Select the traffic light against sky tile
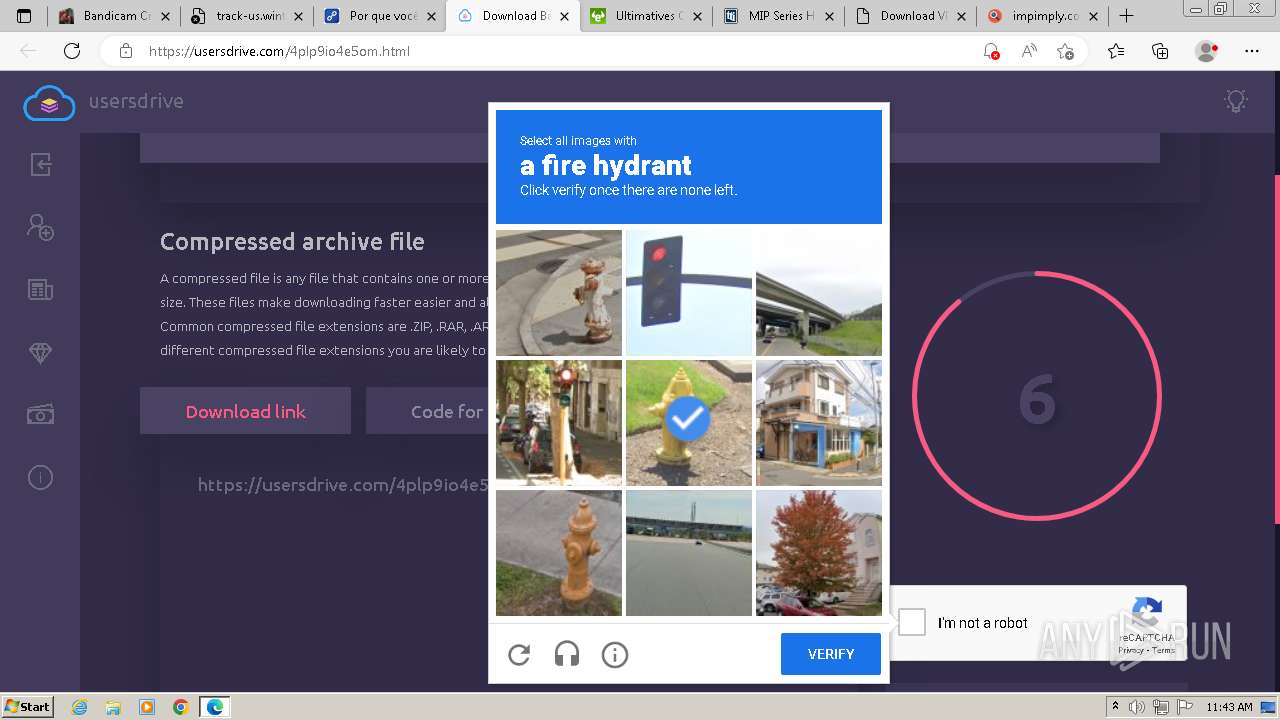1280x720 pixels. (689, 293)
